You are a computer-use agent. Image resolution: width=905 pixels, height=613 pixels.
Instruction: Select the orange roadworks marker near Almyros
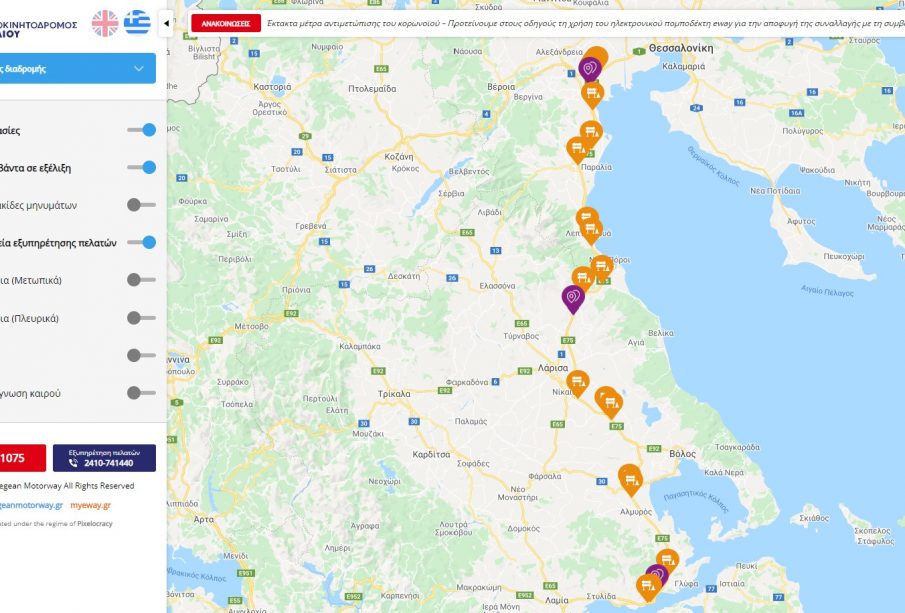(630, 479)
